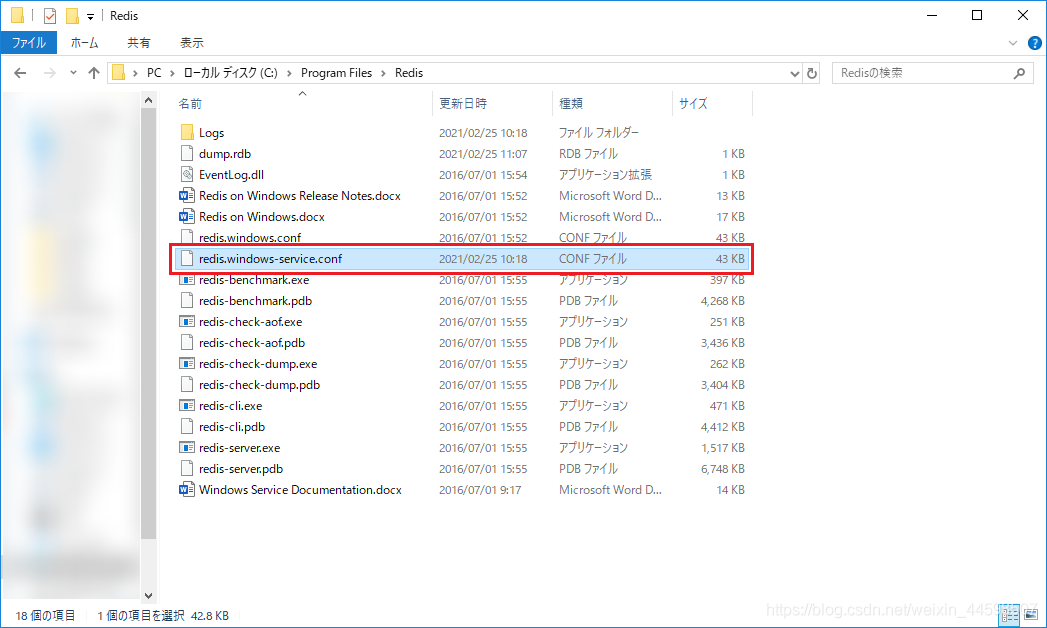Click redis-check-dump.exe application icon

(x=187, y=364)
